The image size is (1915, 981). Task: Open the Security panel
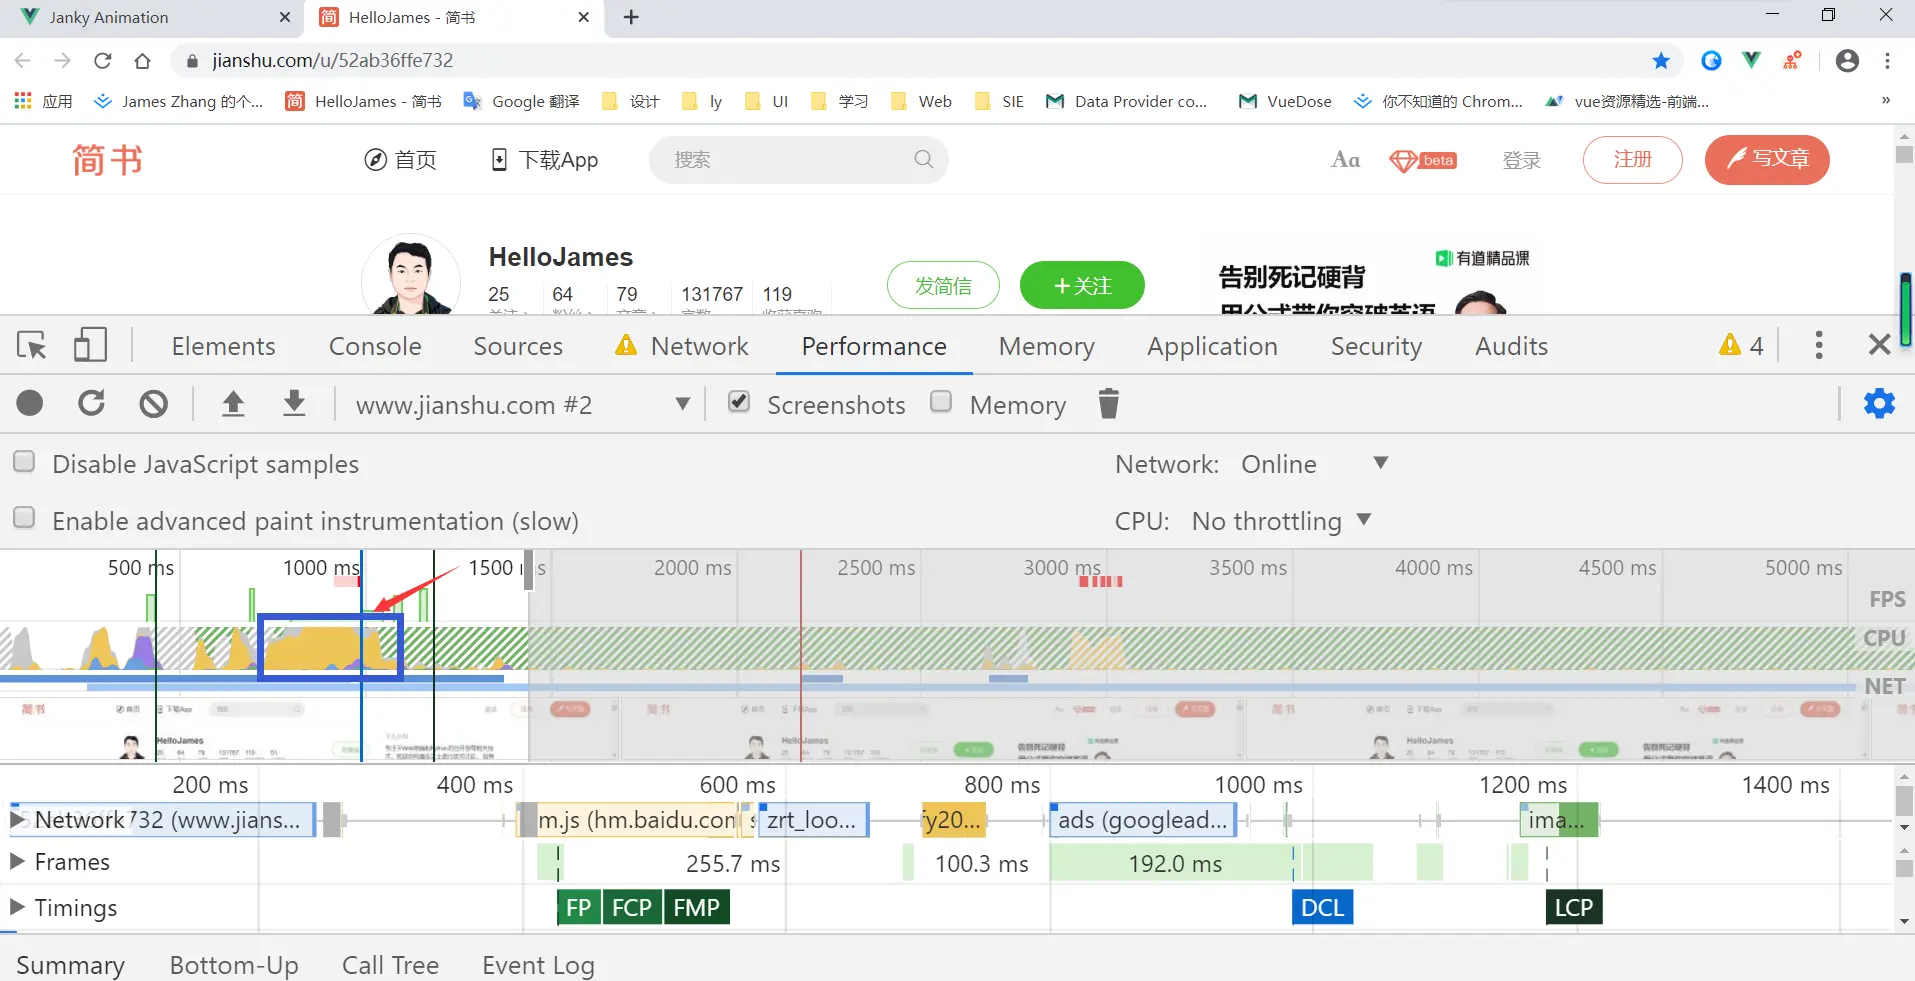(x=1376, y=346)
